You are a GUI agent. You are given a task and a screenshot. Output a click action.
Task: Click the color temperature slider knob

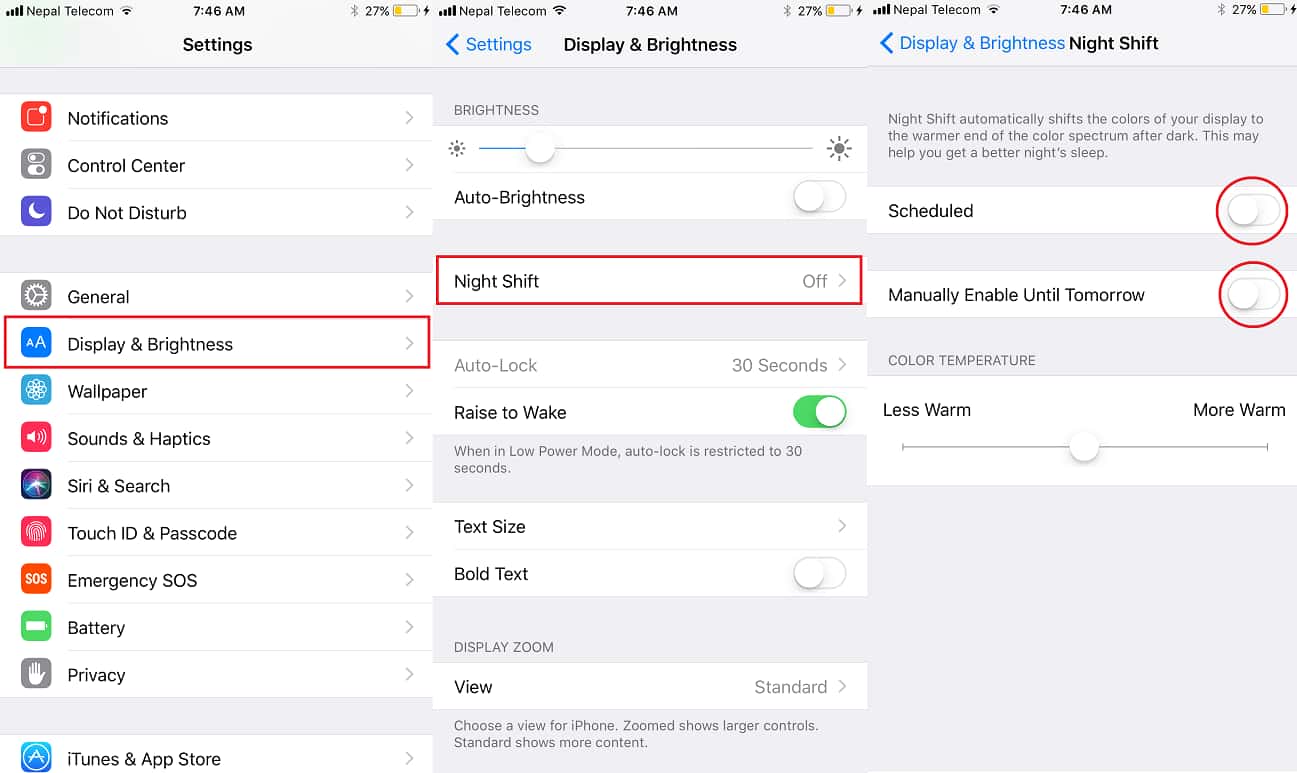pyautogui.click(x=1084, y=447)
